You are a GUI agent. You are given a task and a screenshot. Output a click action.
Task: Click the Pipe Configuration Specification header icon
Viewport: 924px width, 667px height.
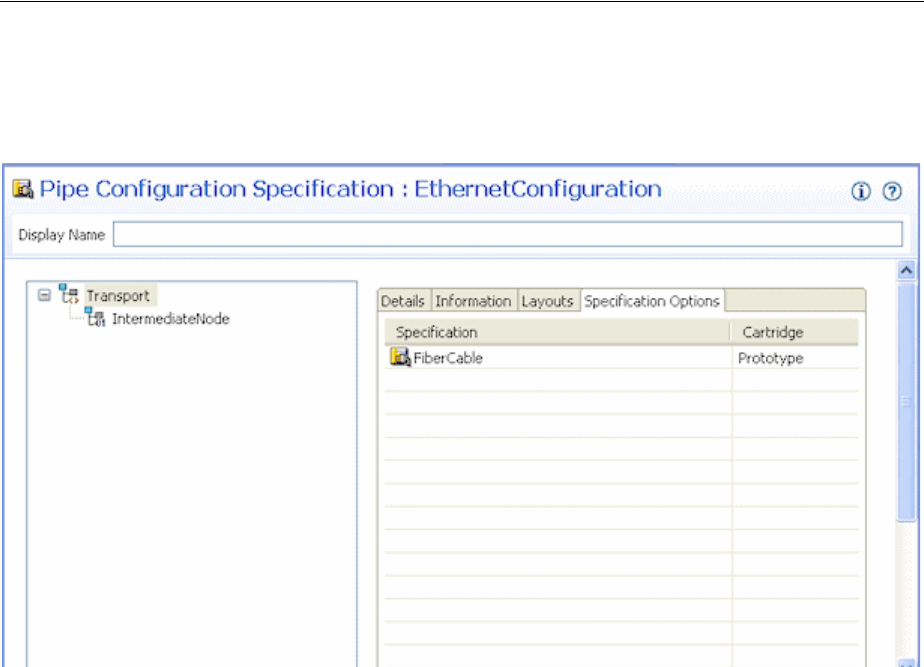tap(24, 189)
